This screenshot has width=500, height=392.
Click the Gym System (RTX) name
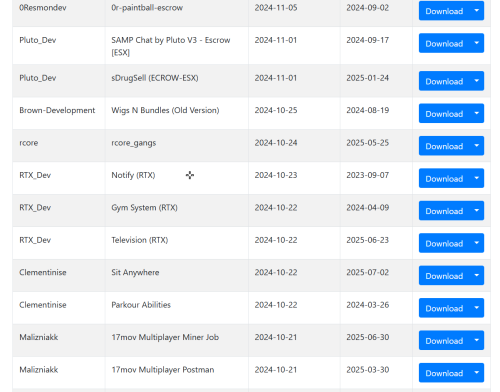pyautogui.click(x=144, y=208)
